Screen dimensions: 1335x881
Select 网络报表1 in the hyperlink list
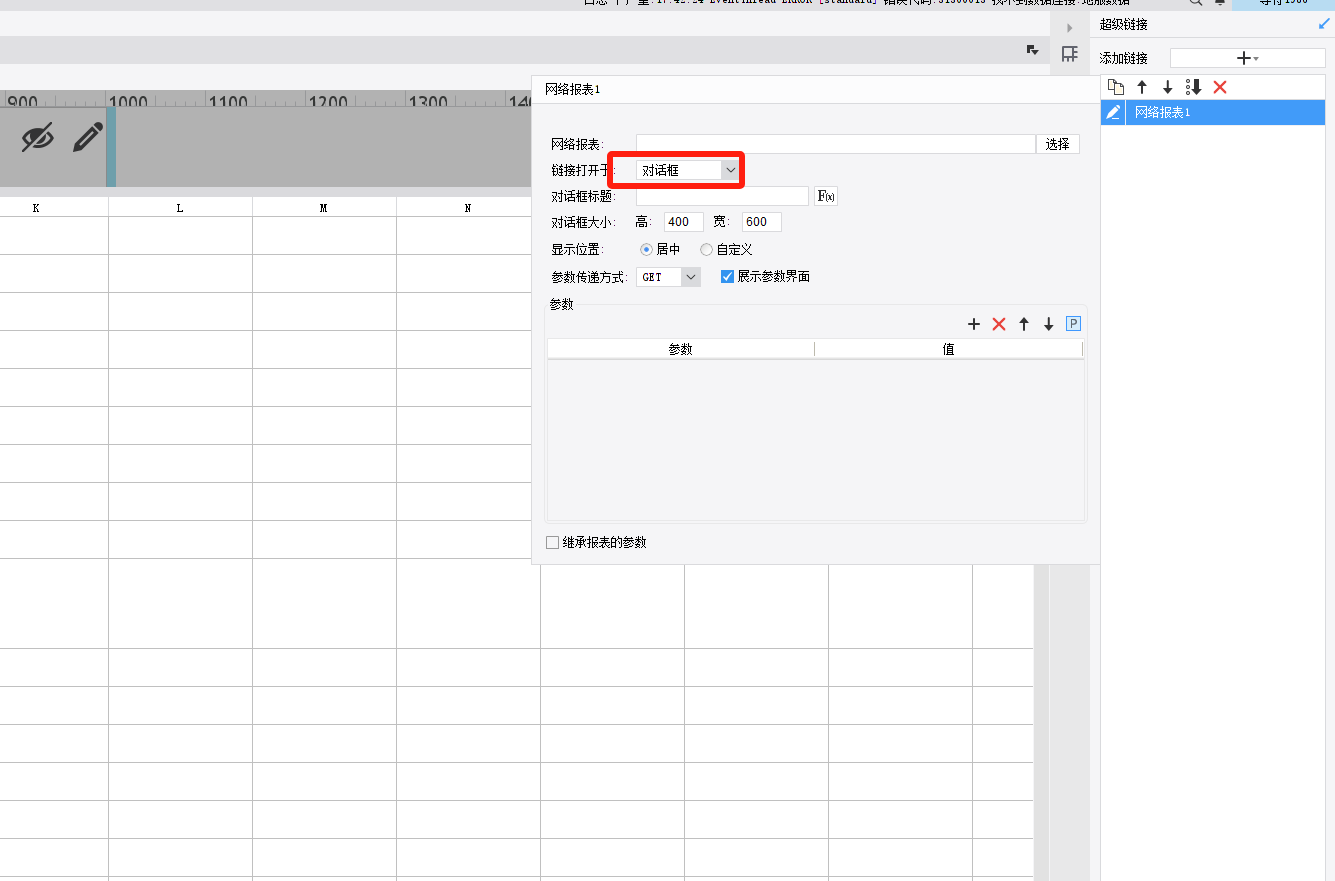click(x=1162, y=112)
